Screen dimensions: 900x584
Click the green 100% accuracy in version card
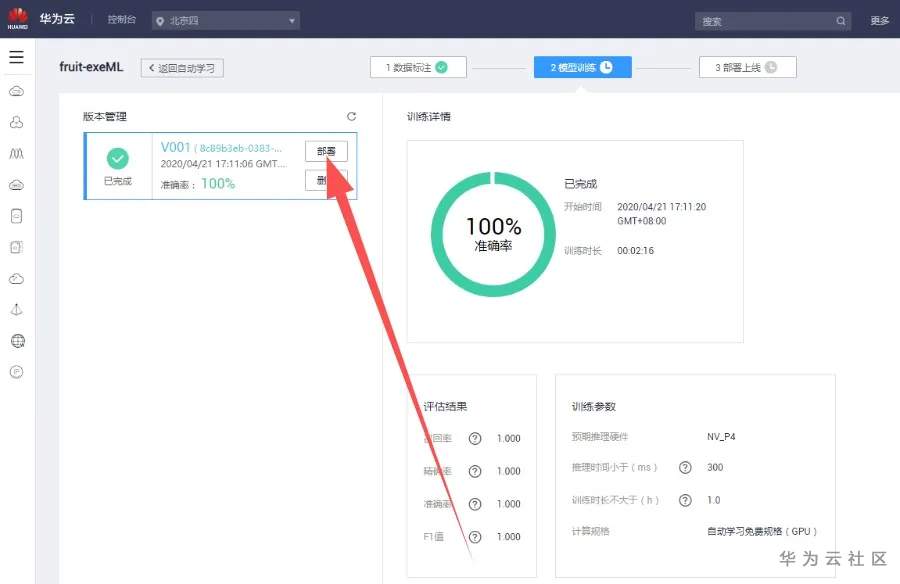(218, 184)
